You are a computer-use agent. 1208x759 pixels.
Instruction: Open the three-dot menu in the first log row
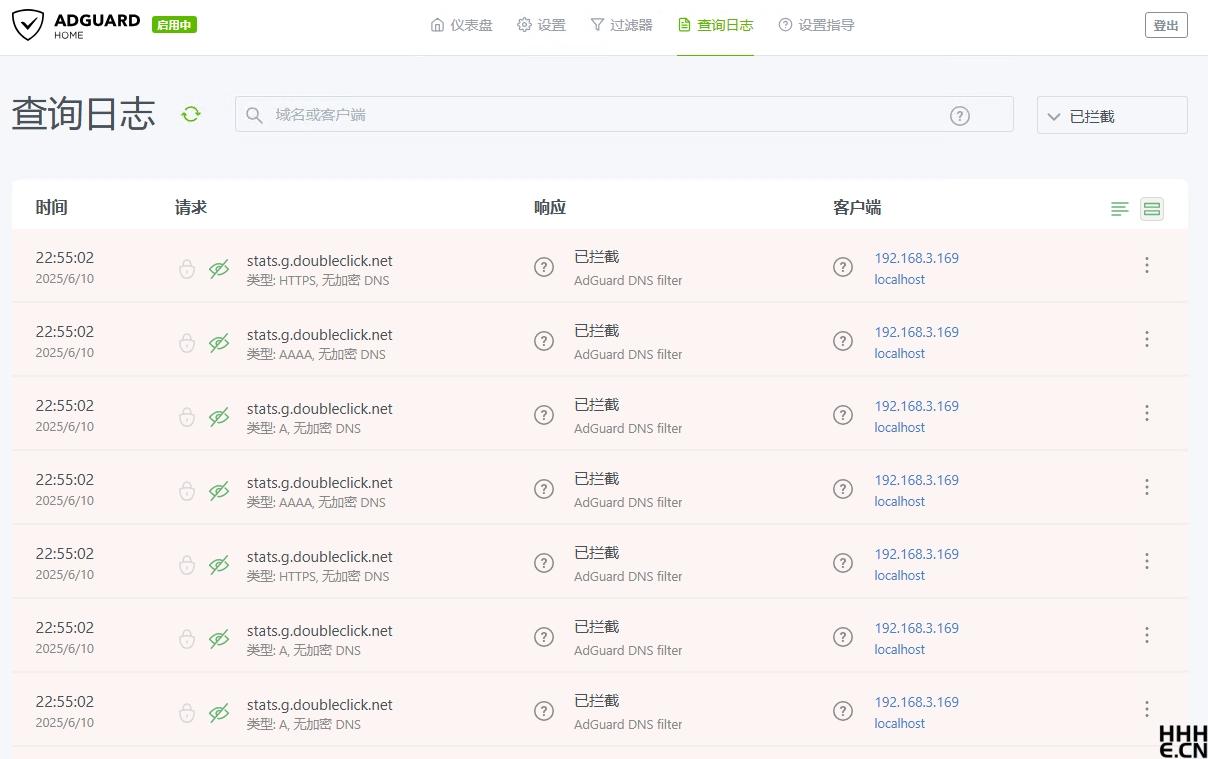(1147, 265)
